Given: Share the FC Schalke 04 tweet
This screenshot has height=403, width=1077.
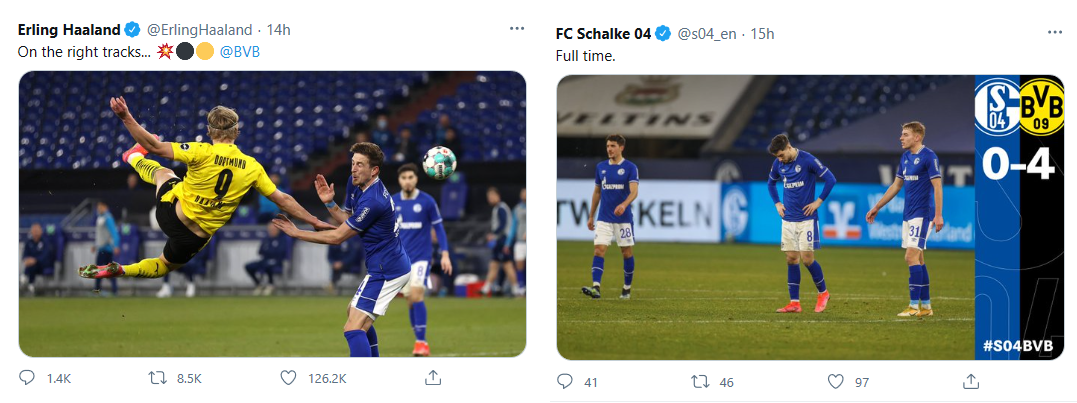Looking at the screenshot, I should 970,381.
